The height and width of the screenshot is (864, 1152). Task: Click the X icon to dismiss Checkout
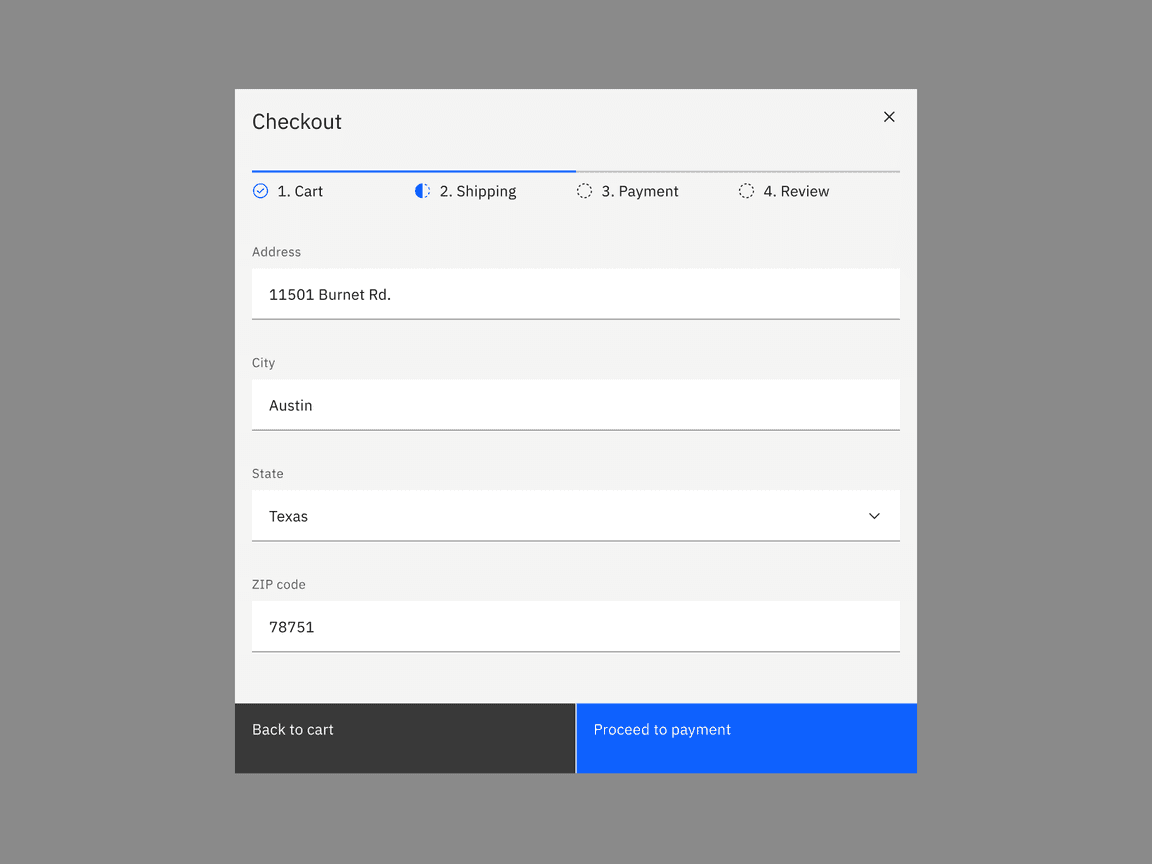(x=889, y=117)
